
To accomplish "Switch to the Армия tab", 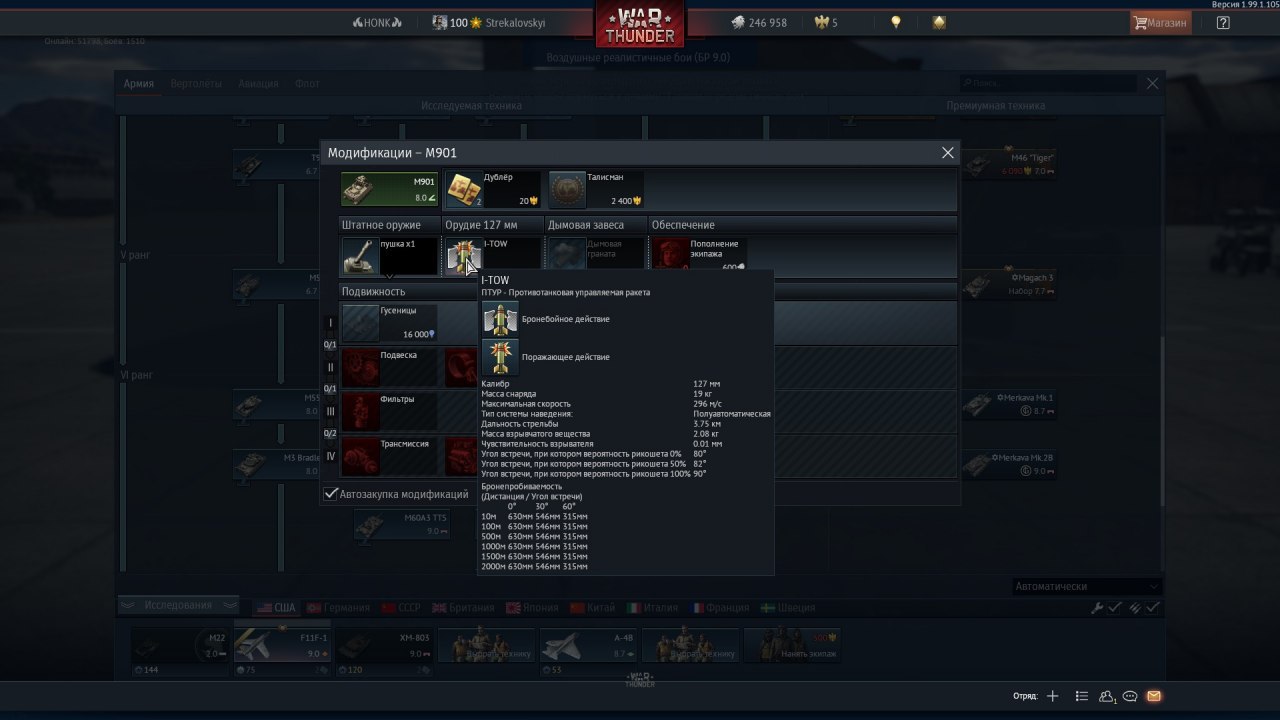I will pos(138,84).
